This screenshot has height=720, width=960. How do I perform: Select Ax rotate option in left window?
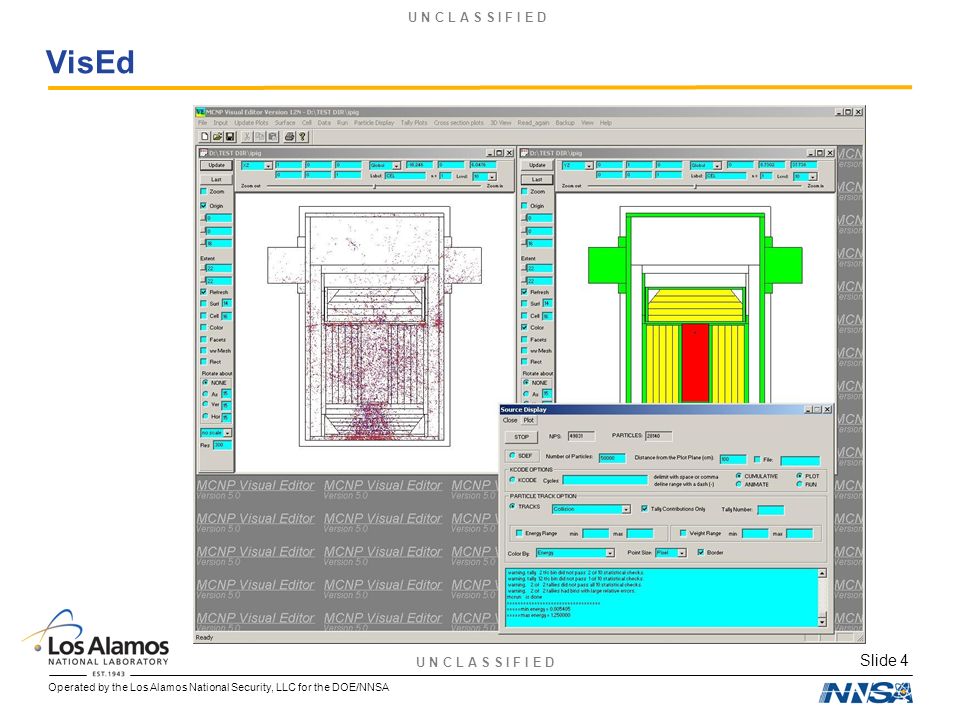pos(205,394)
